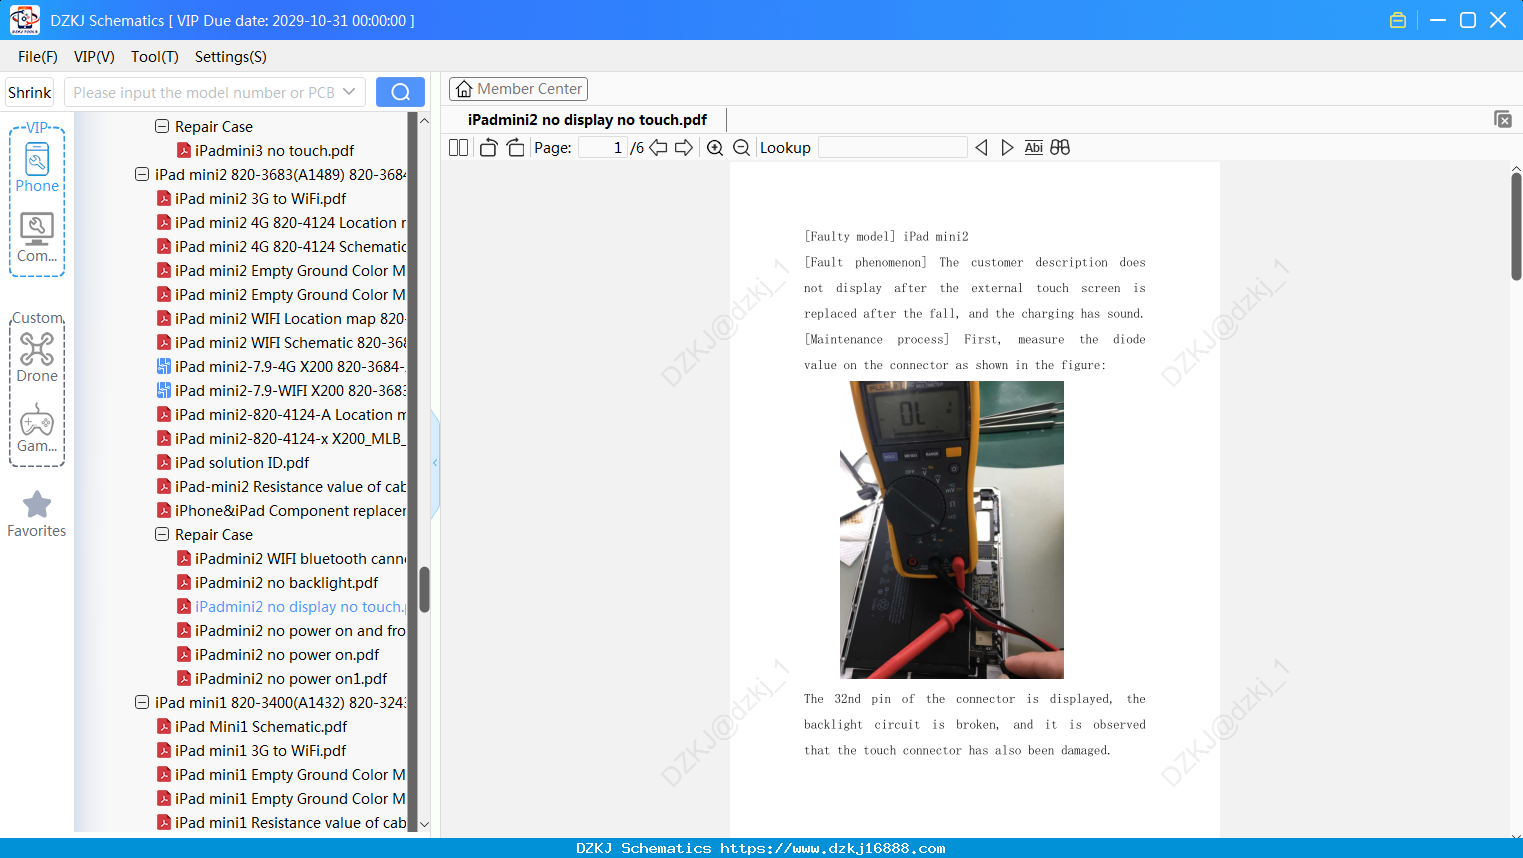Click the file tree vertical scrollbar thumb

[424, 590]
